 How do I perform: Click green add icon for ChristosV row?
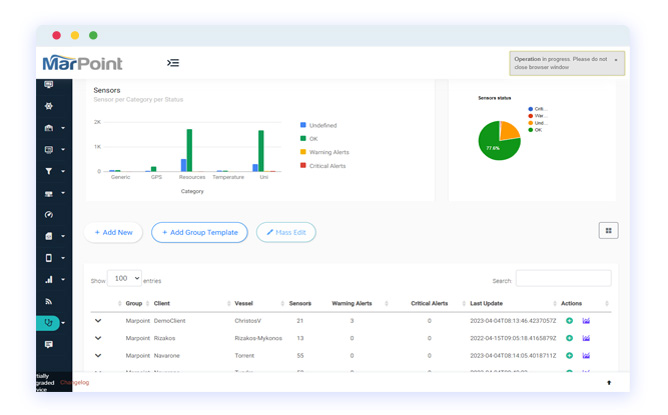569,321
